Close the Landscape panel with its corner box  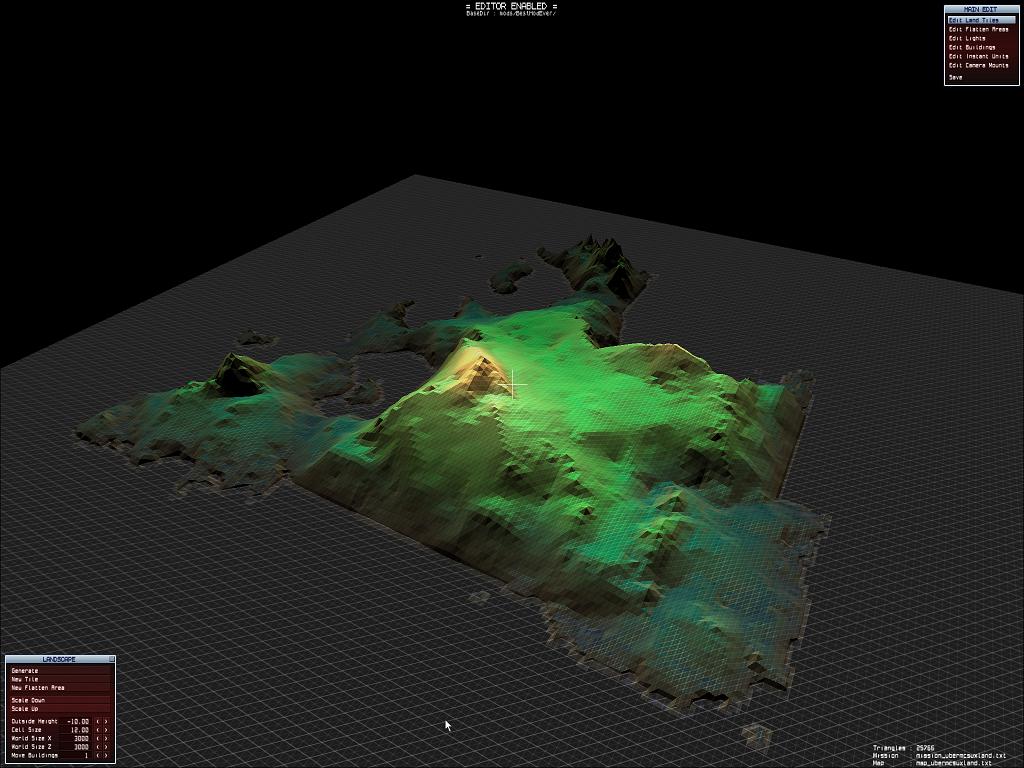pyautogui.click(x=112, y=660)
